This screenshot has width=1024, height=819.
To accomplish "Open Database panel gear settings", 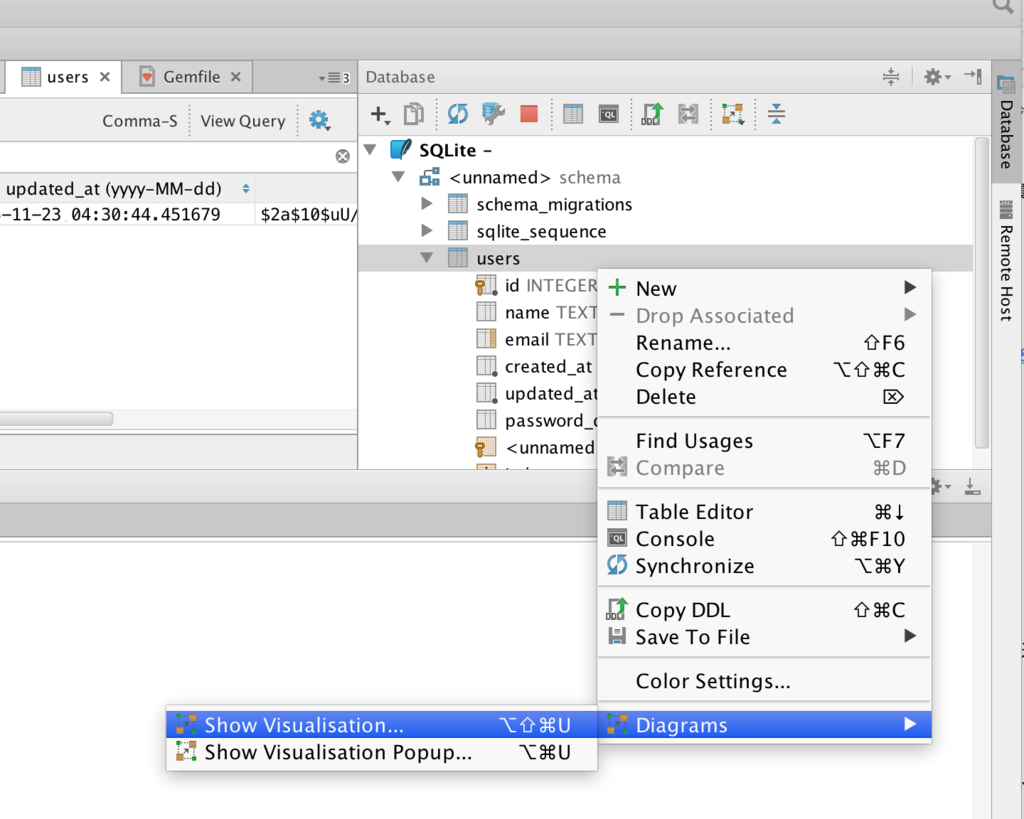I will click(x=936, y=77).
